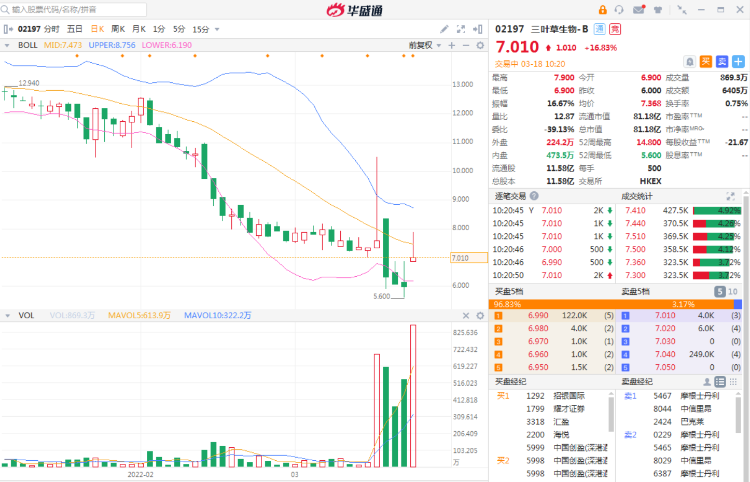This screenshot has width=750, height=482.
Task: Select the 周K weekly candlestick tab
Action: [118, 29]
